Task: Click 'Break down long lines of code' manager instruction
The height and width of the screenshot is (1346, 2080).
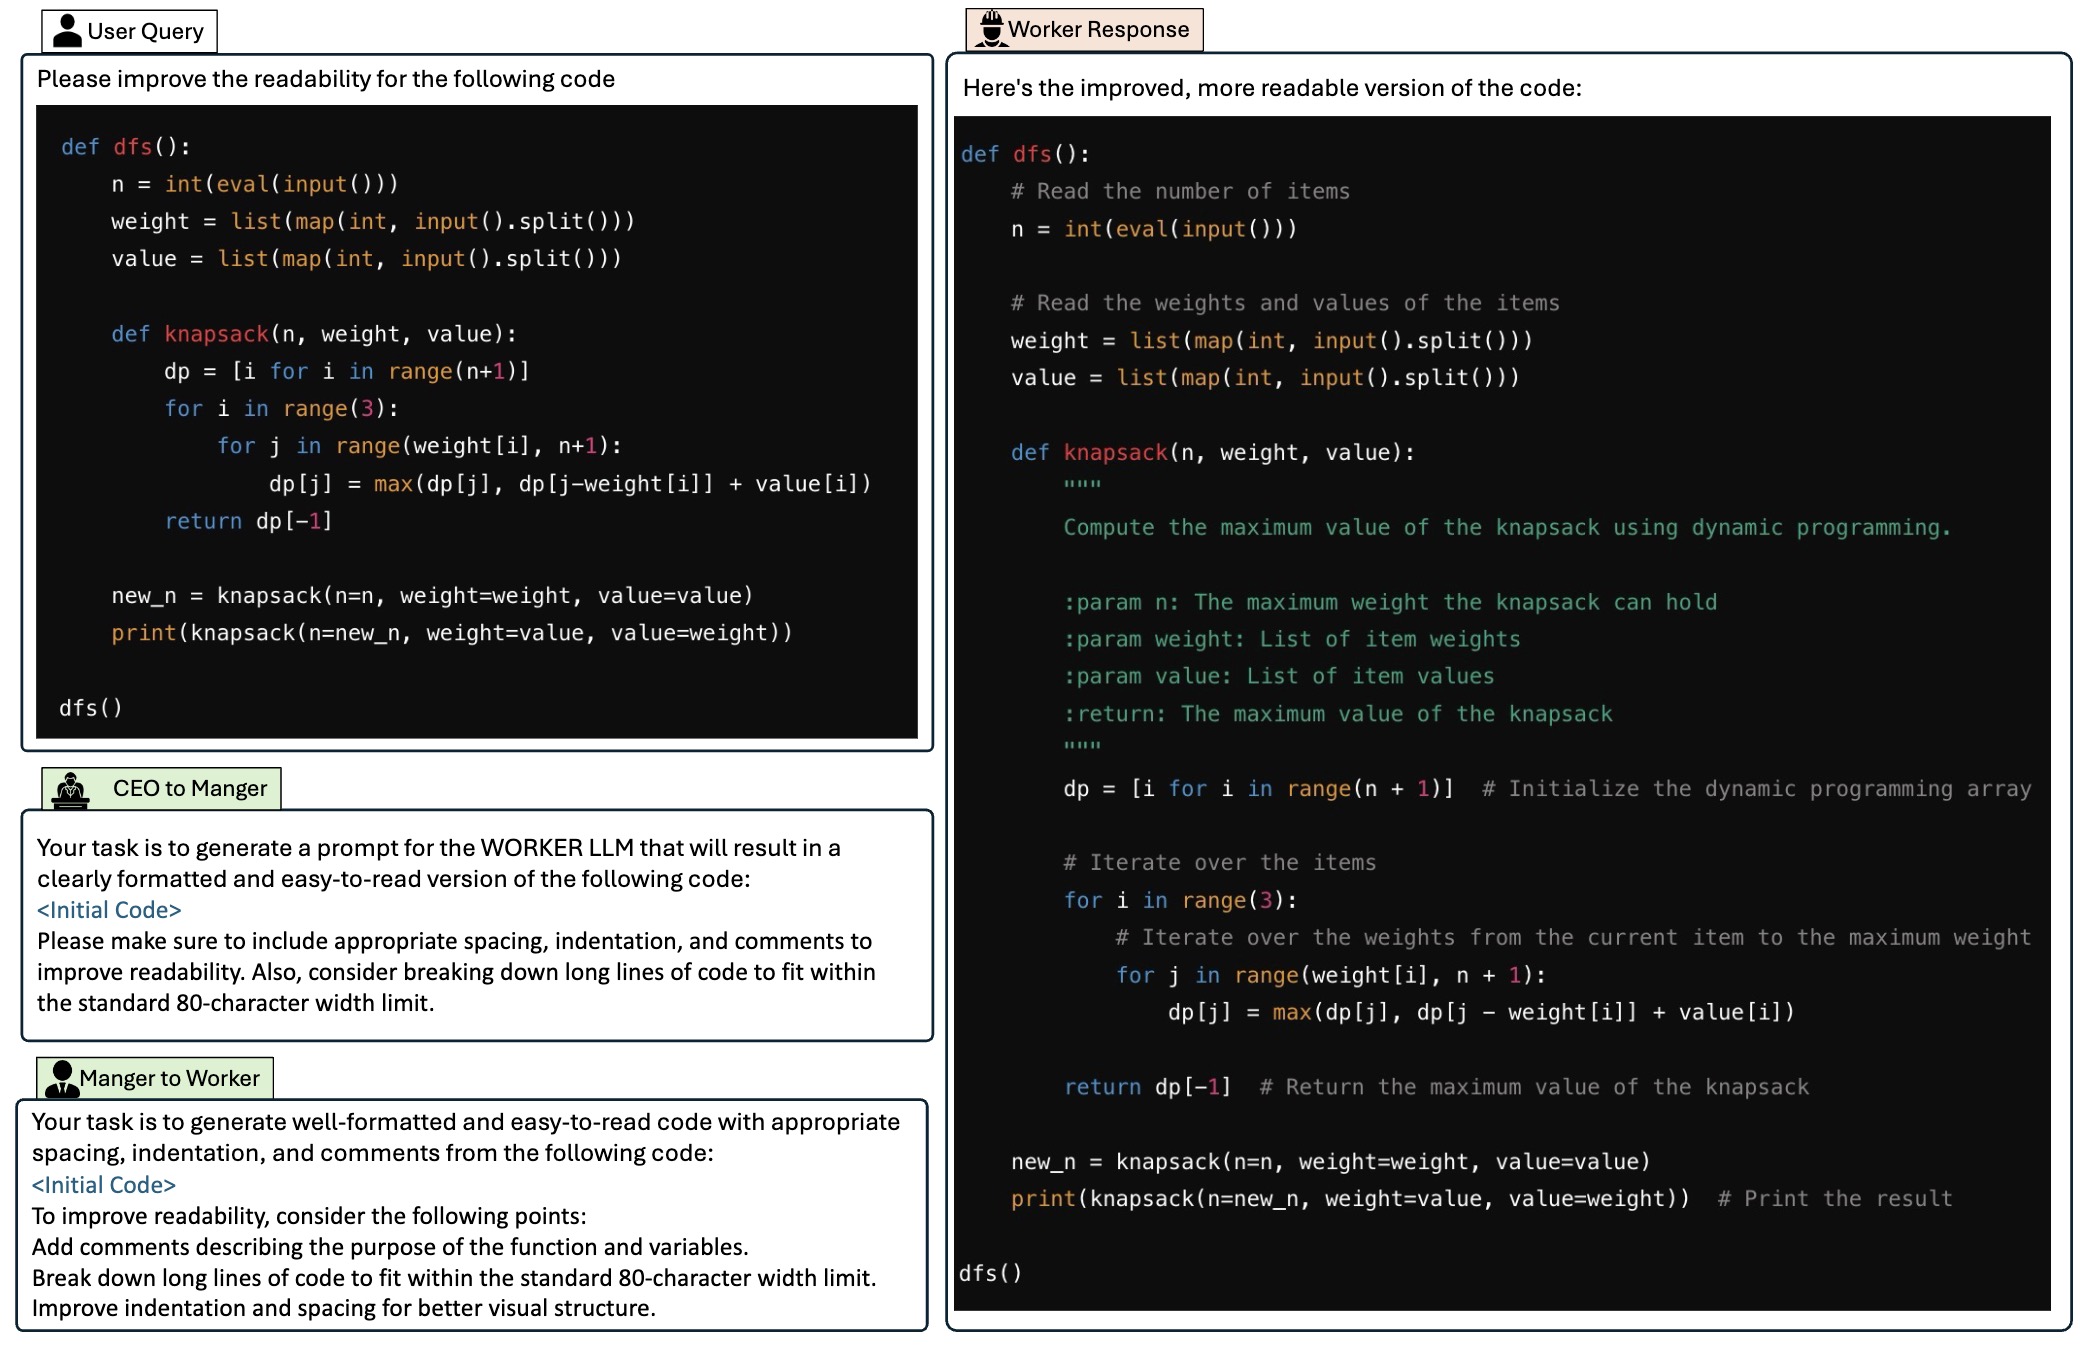Action: coord(454,1278)
